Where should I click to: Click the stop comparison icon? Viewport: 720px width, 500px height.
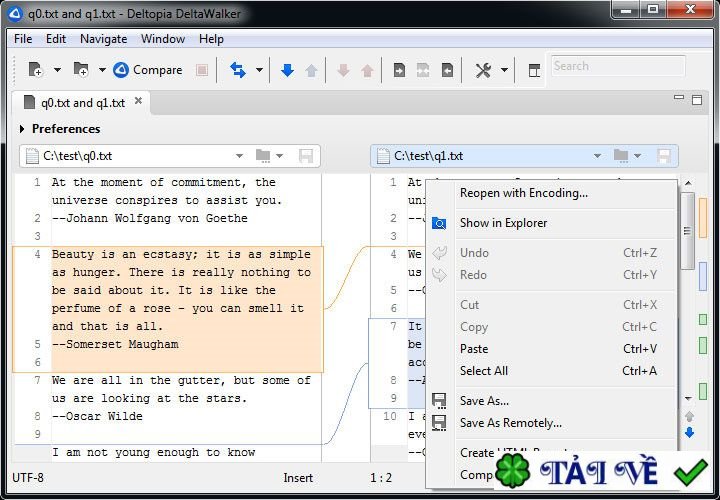point(202,70)
